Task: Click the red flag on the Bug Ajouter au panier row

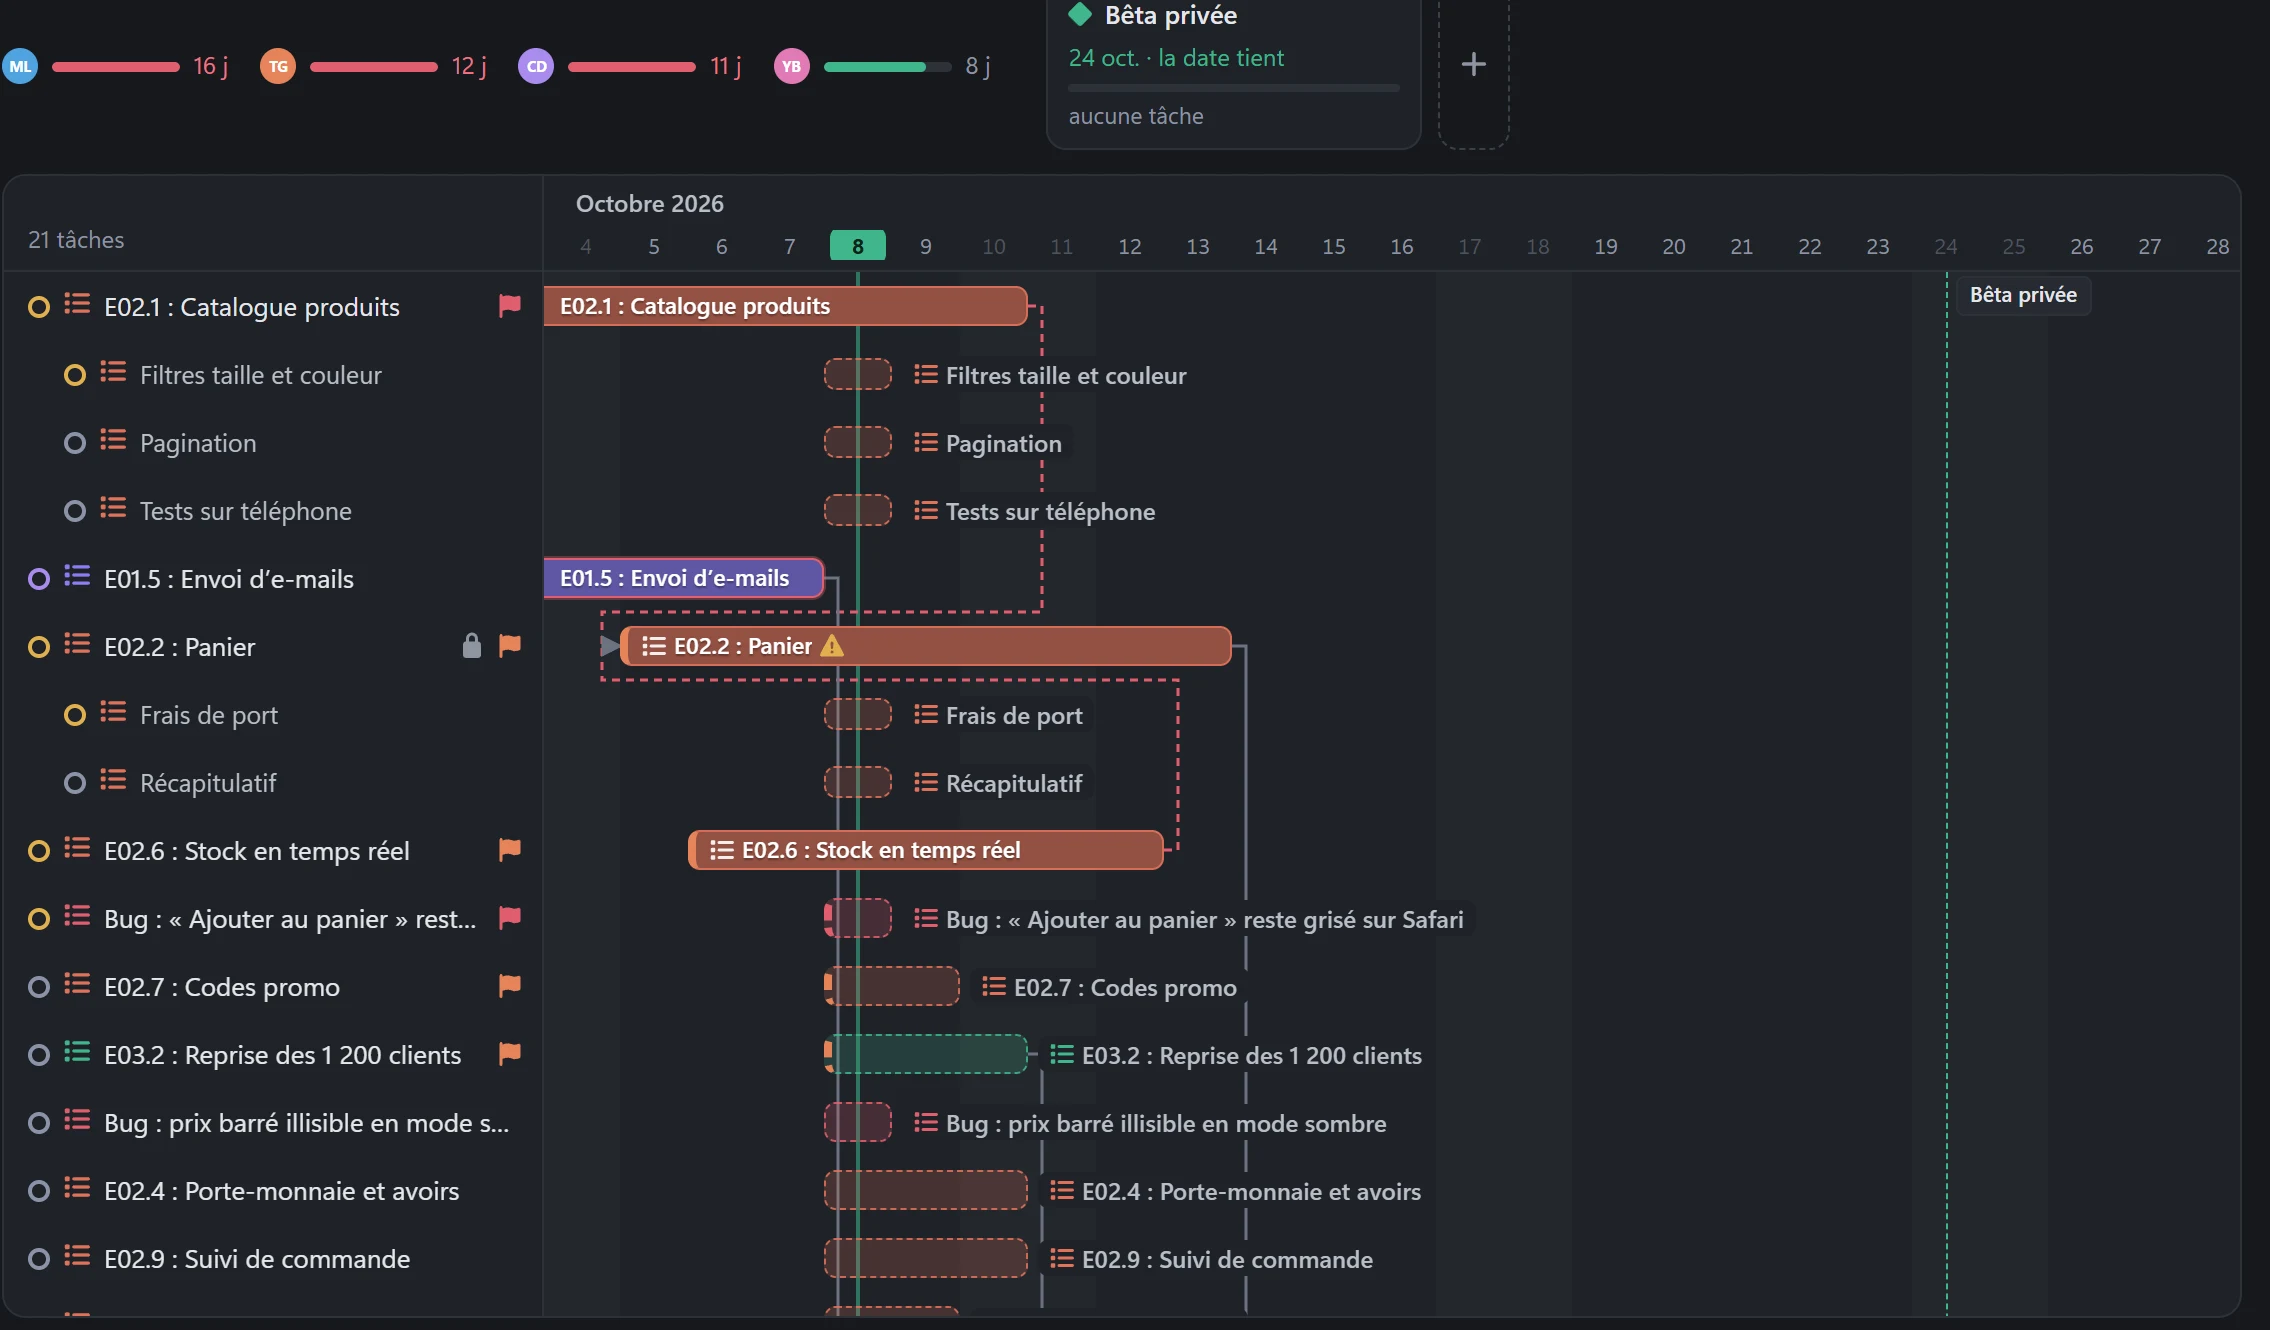Action: coord(510,918)
